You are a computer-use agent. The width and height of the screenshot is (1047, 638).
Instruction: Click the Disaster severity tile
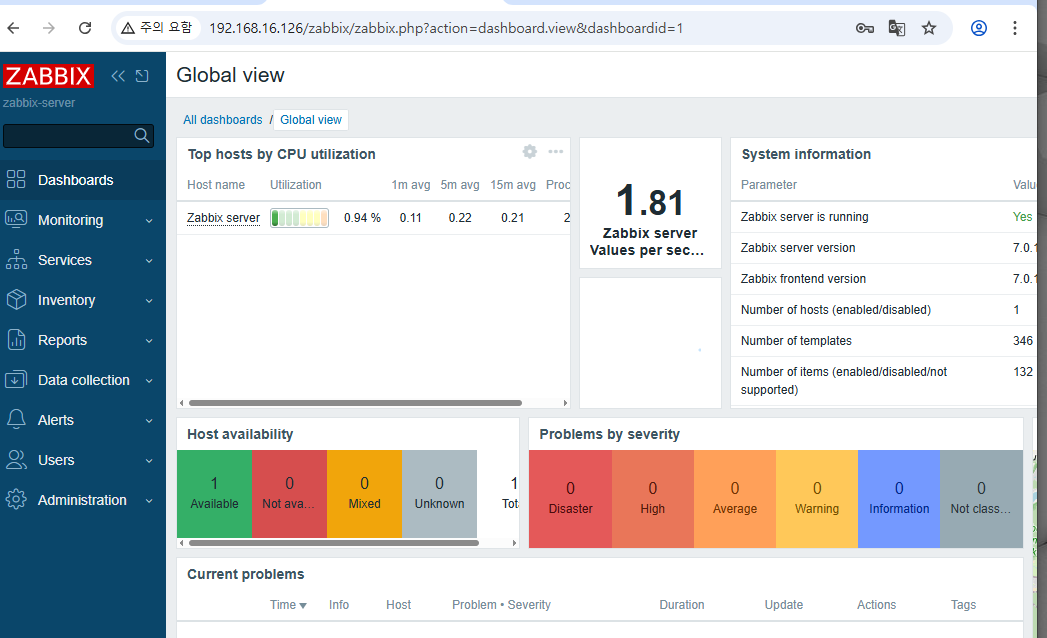(x=570, y=499)
